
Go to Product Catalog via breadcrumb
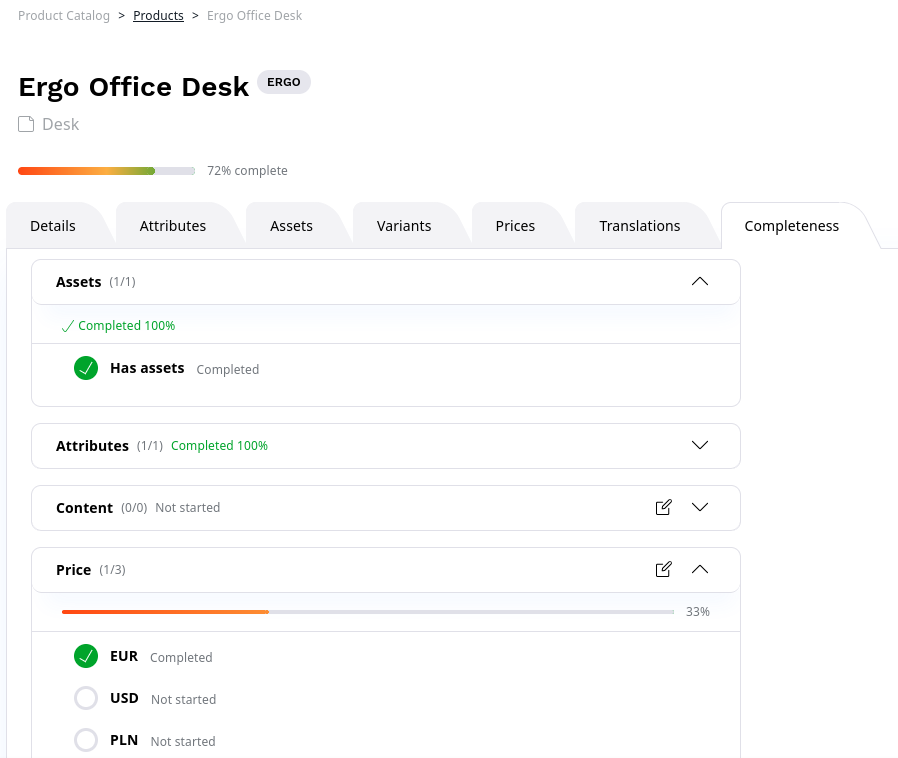click(x=64, y=15)
